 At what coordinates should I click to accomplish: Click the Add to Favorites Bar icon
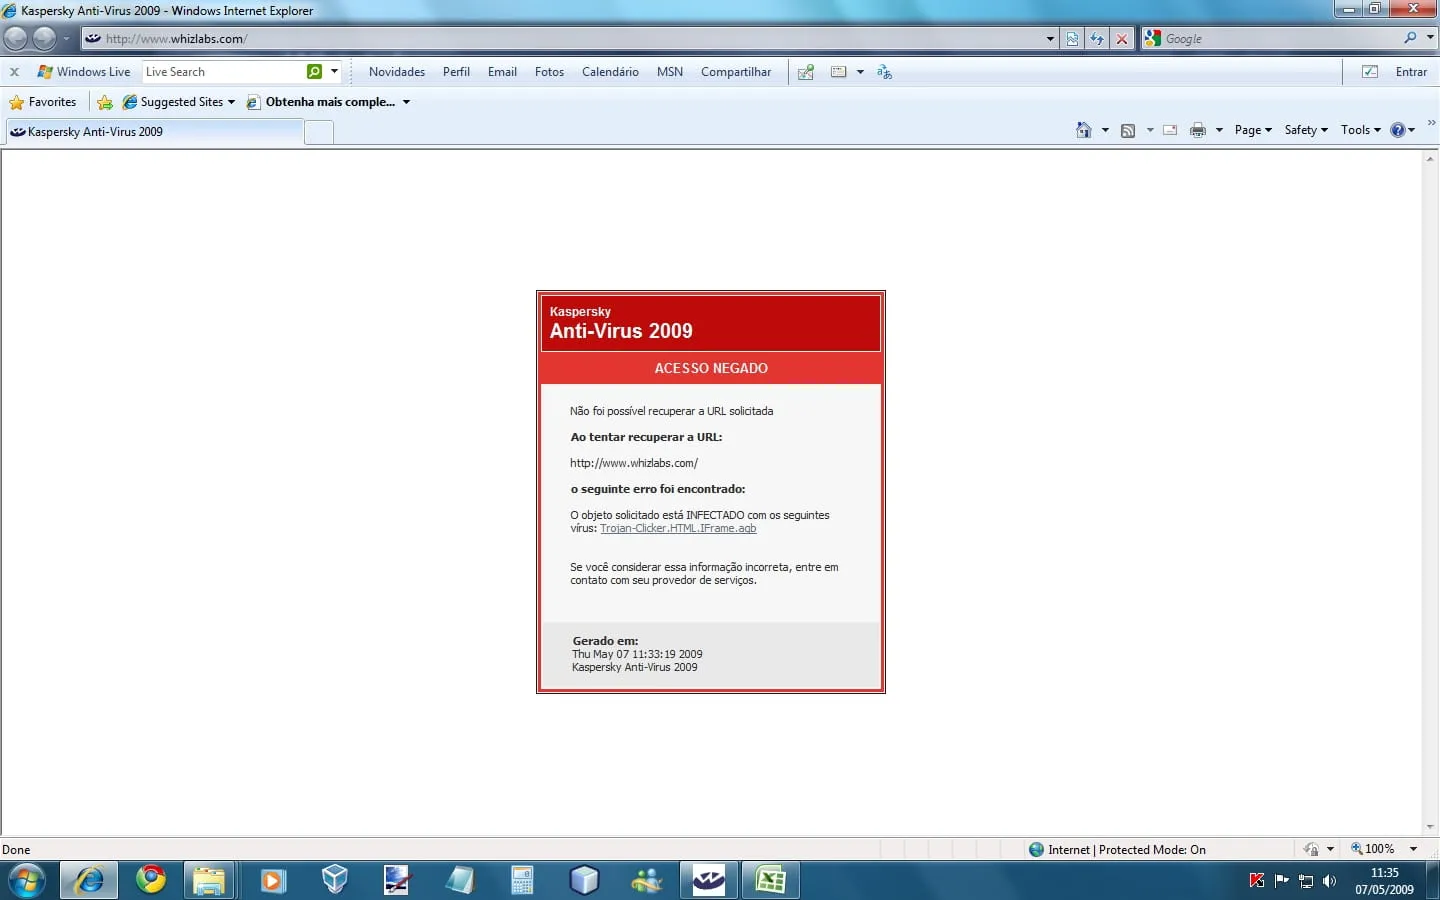[x=105, y=102]
